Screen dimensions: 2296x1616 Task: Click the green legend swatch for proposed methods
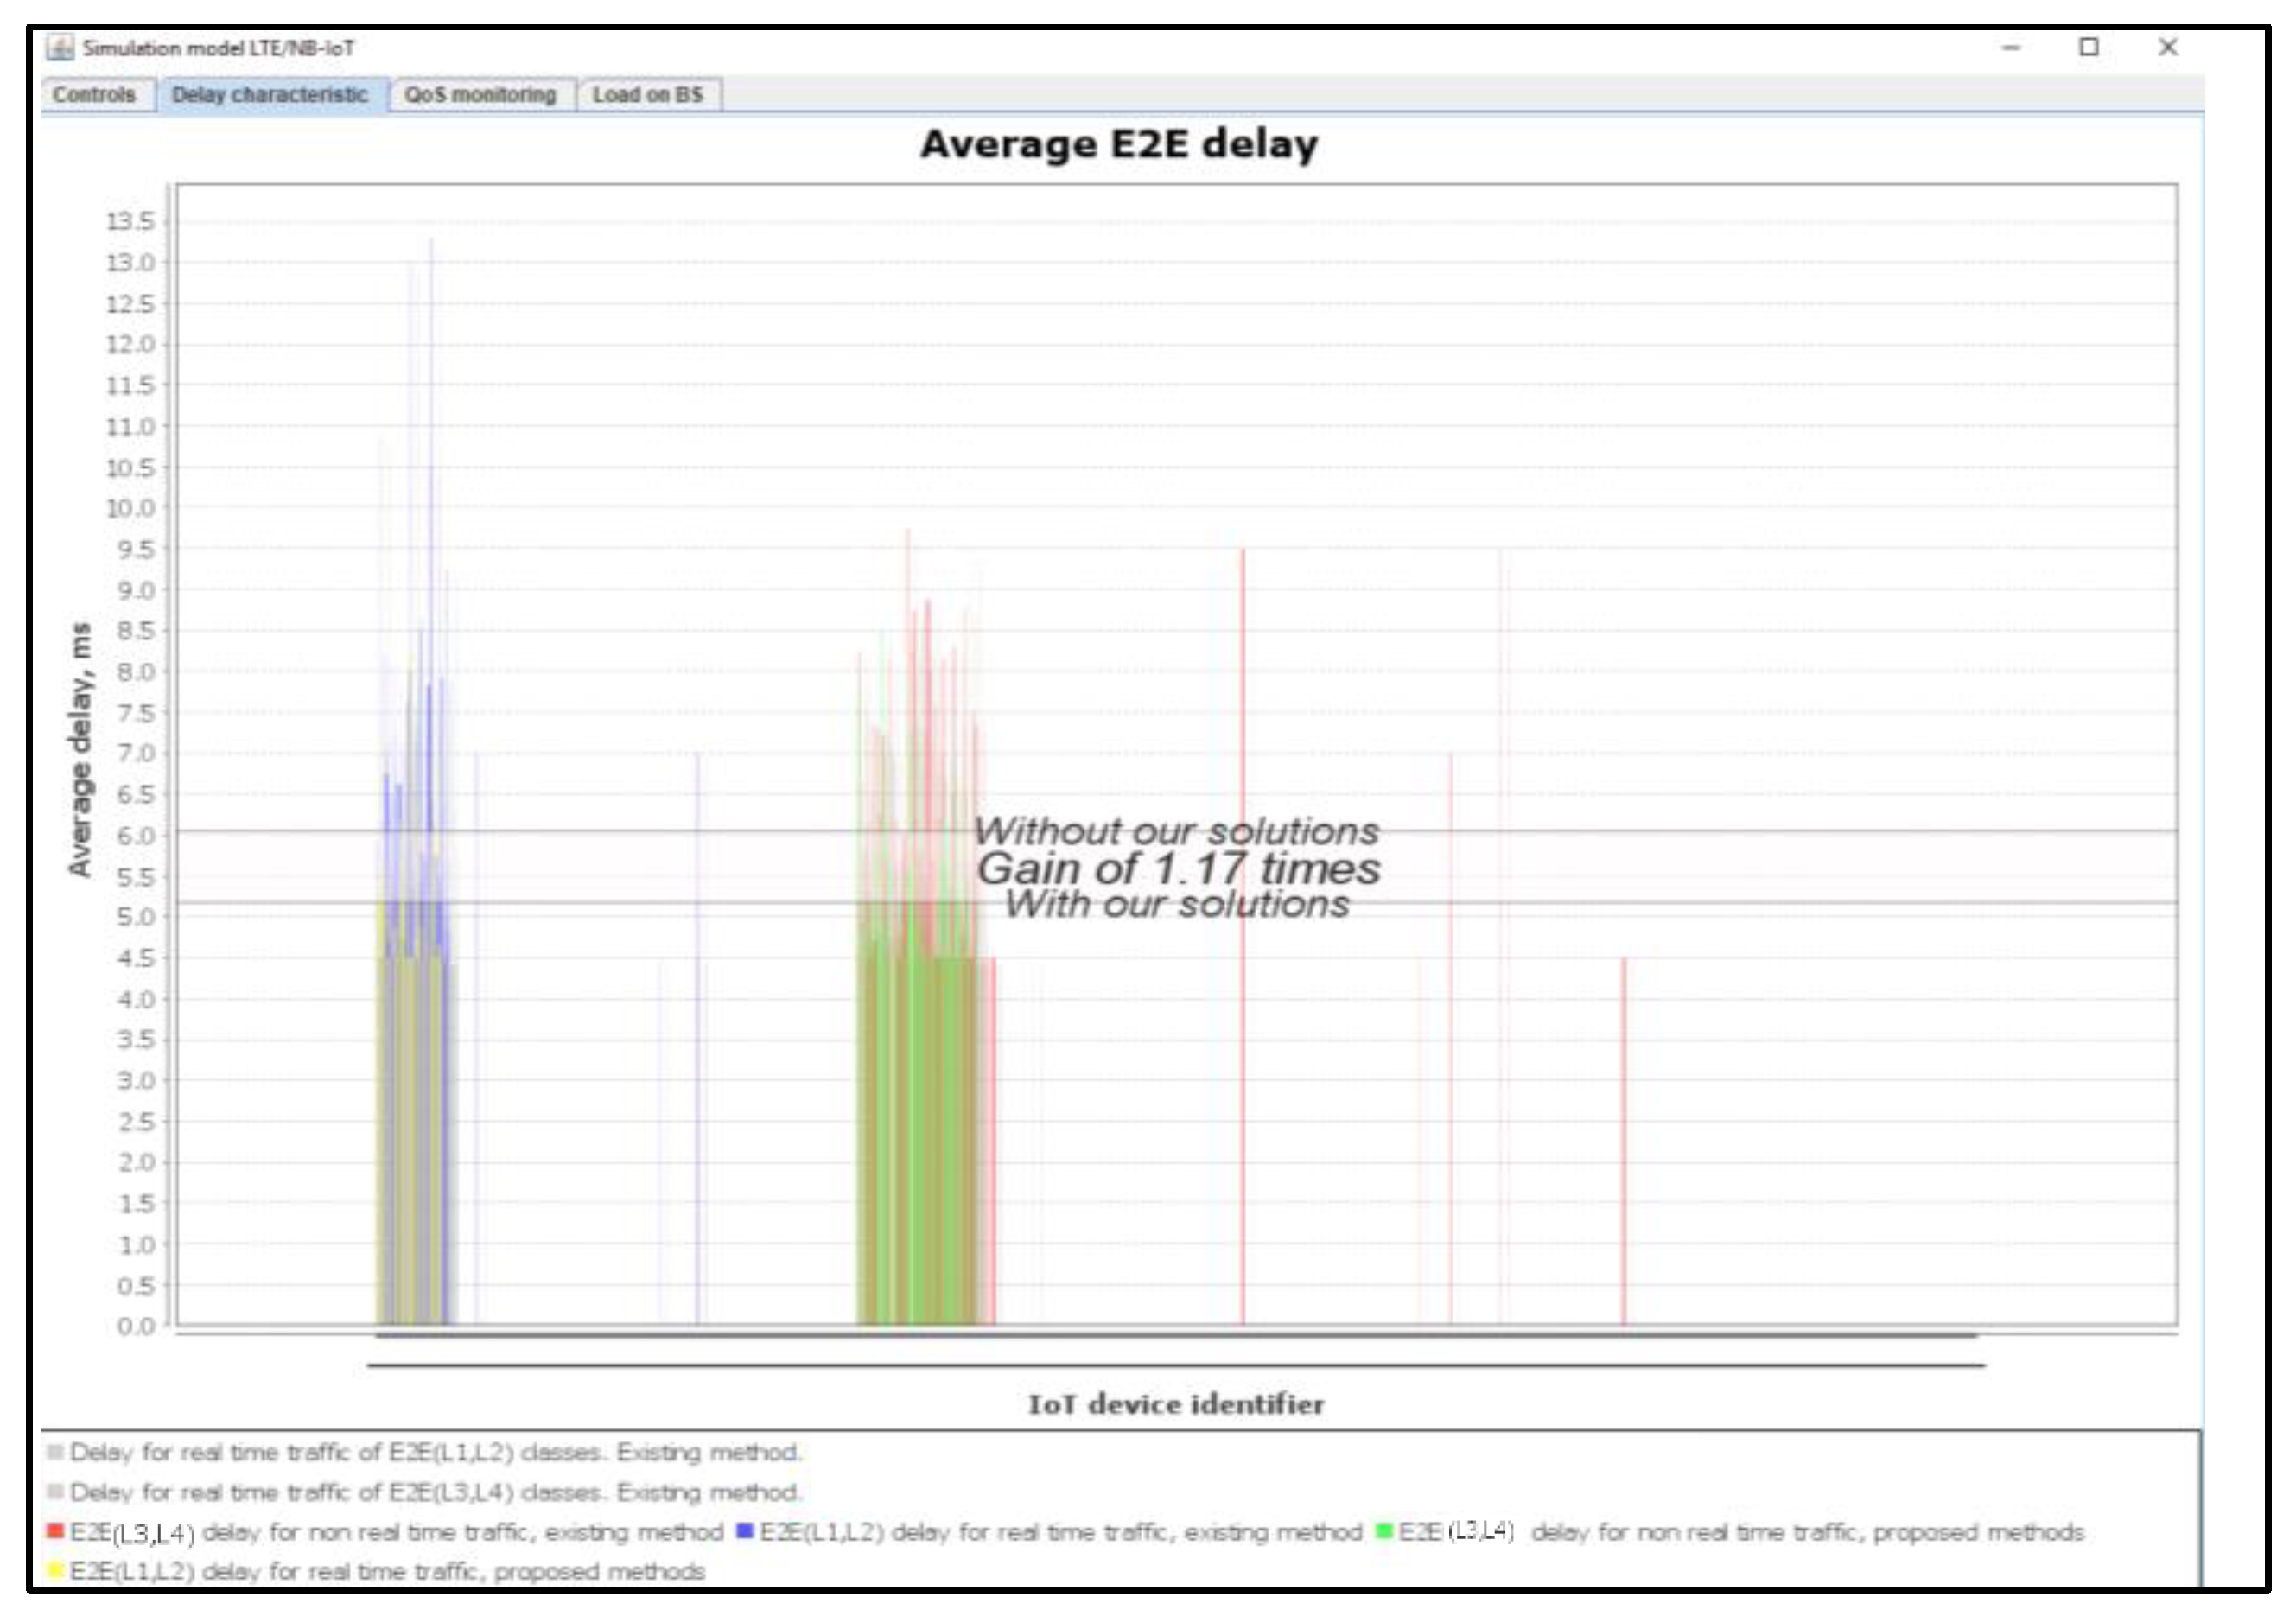coord(1384,1530)
